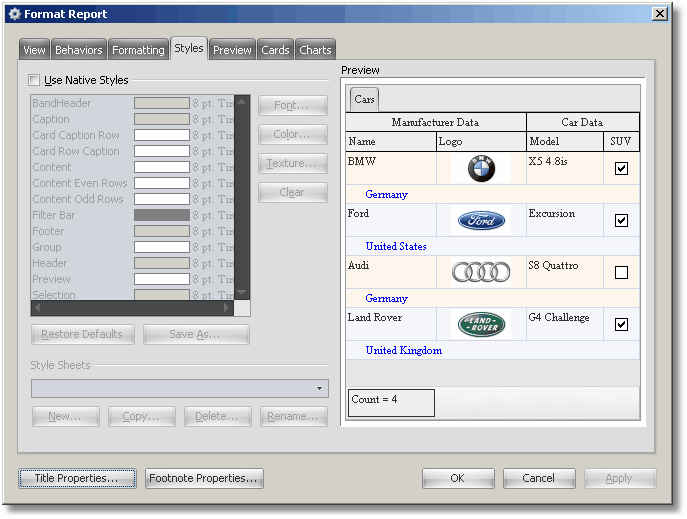The image size is (687, 519).
Task: Select the Styles tab
Action: click(x=189, y=48)
